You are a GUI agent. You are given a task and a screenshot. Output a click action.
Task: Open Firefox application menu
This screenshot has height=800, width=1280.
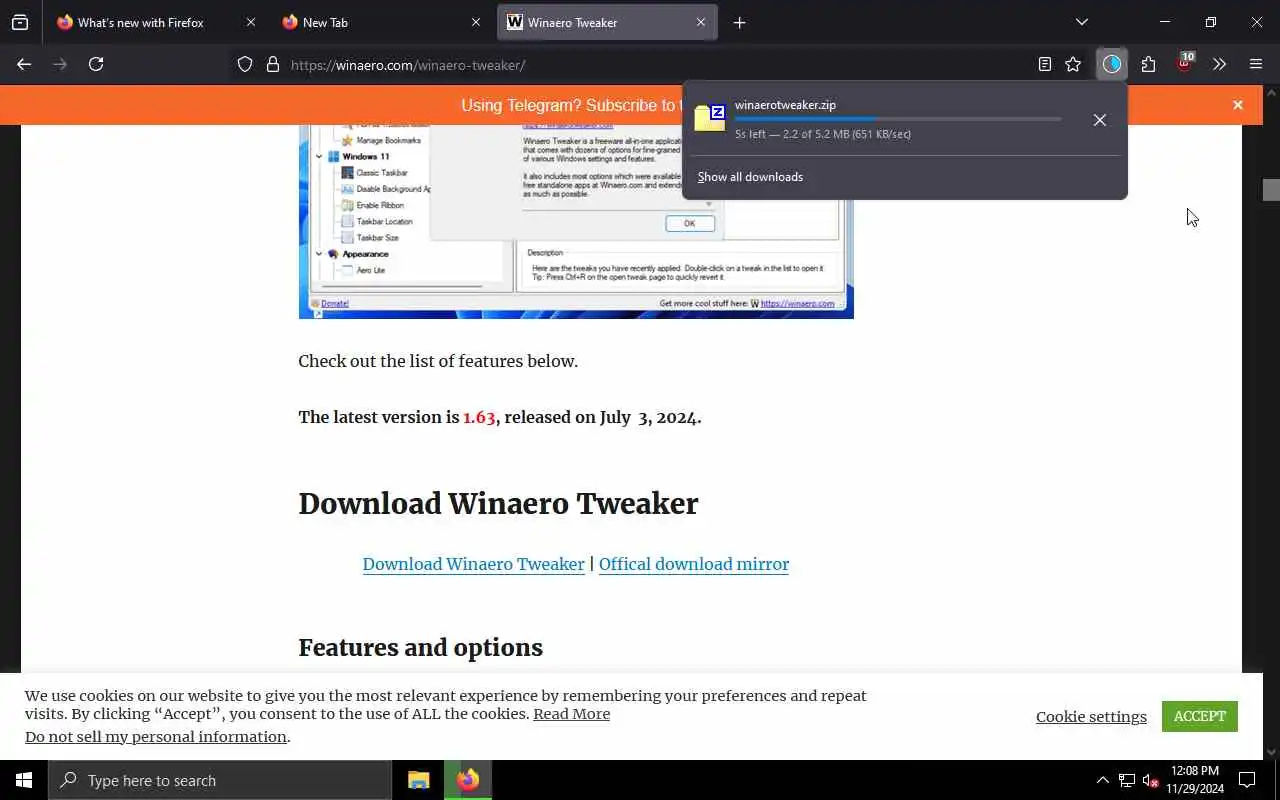coord(1256,64)
